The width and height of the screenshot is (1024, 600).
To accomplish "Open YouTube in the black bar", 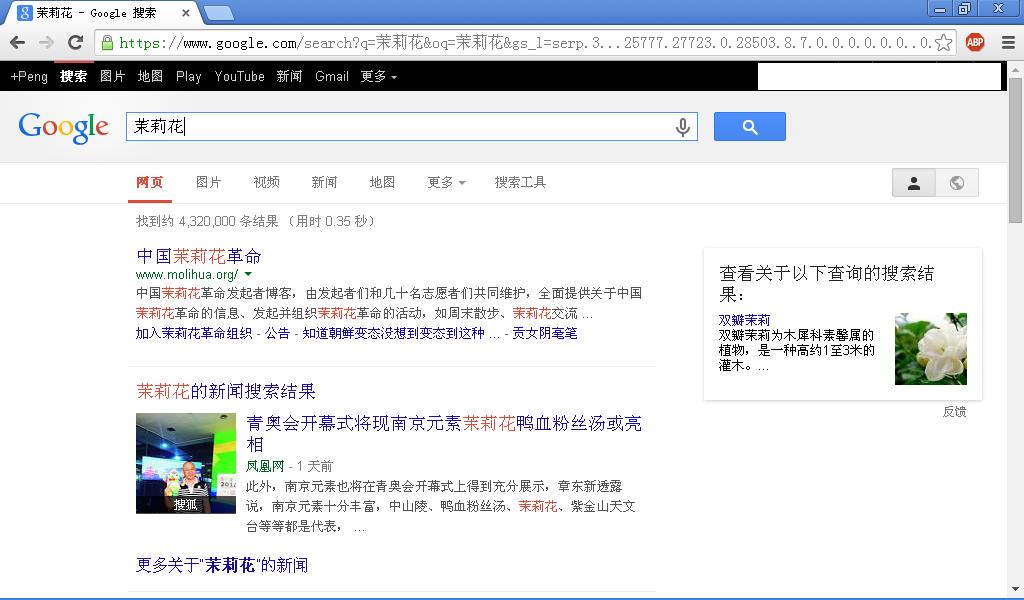I will (x=240, y=76).
